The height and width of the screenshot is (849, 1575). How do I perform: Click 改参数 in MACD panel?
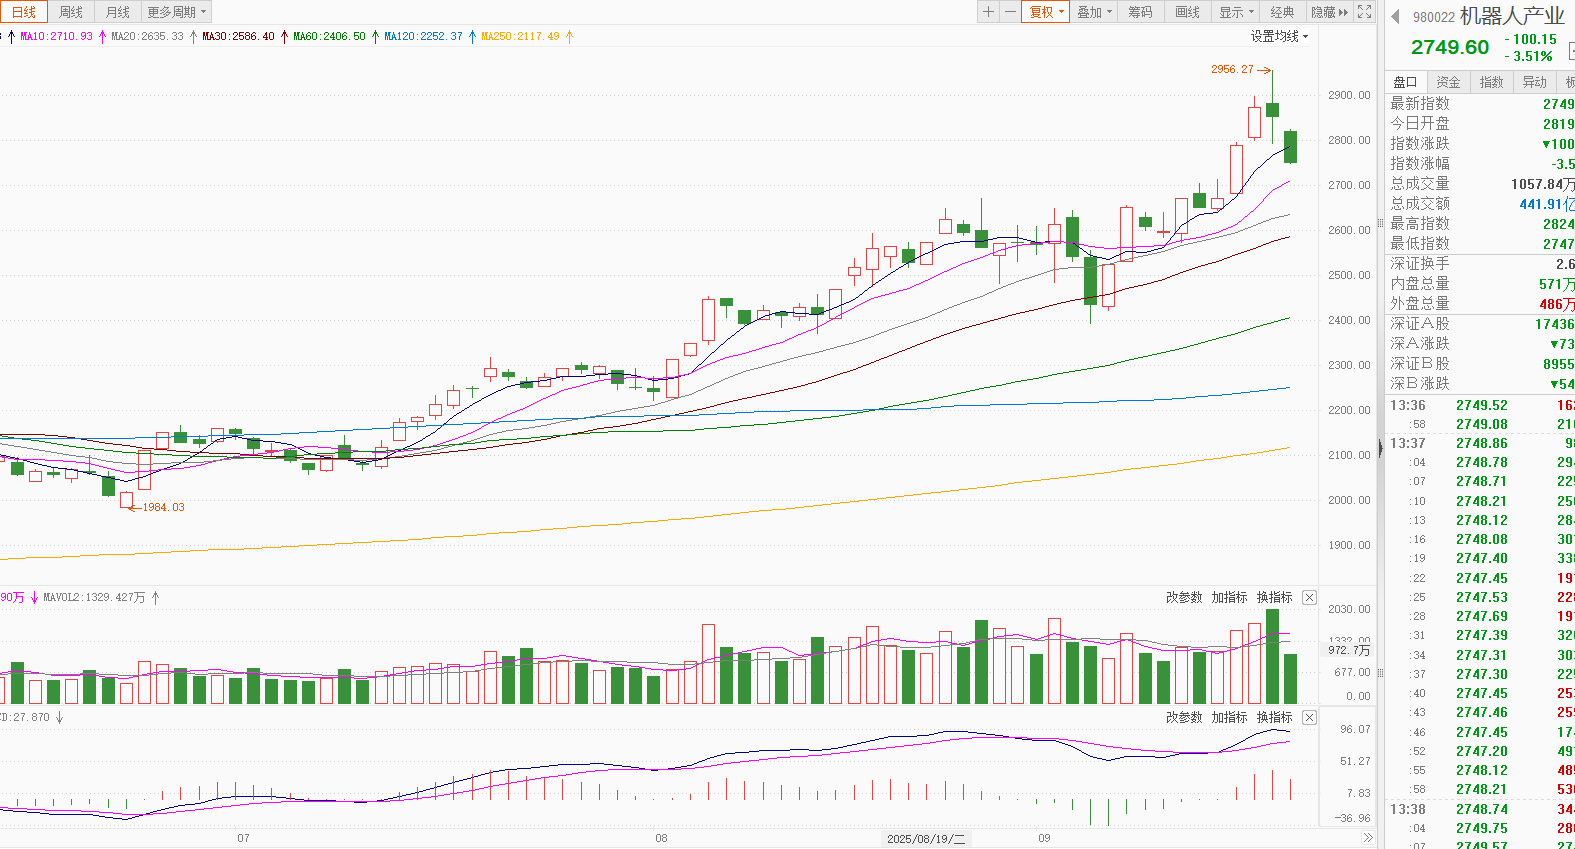(x=1184, y=717)
